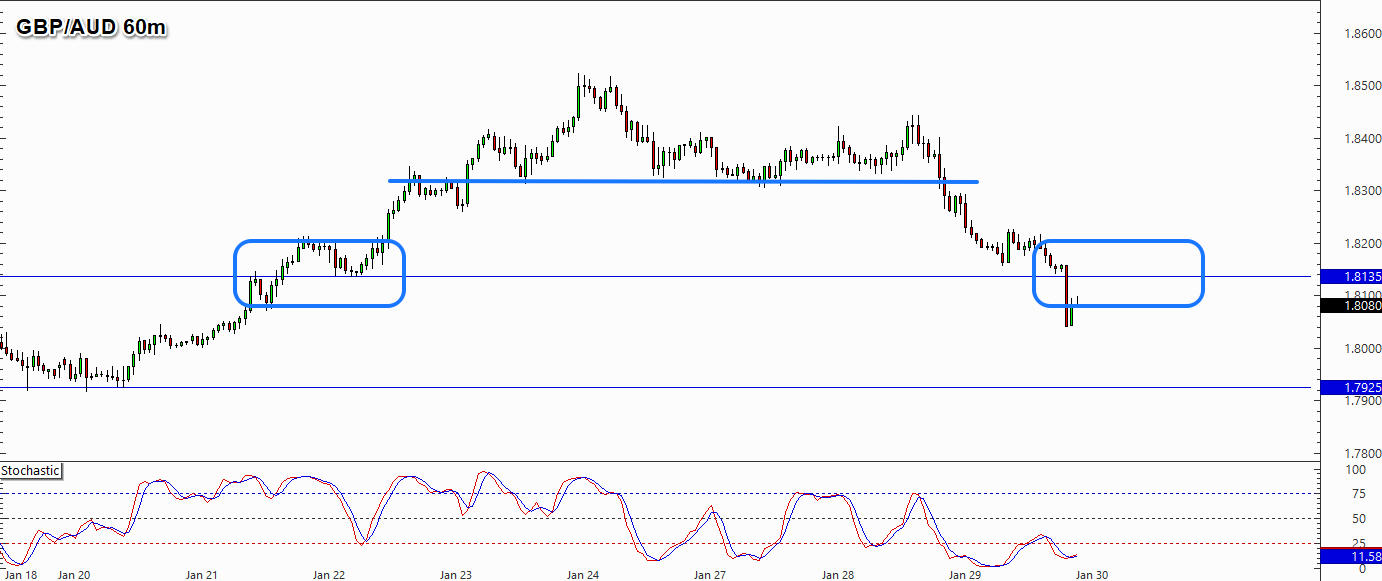Click the GBP/AUD 60m chart title
The image size is (1382, 581).
coord(91,28)
